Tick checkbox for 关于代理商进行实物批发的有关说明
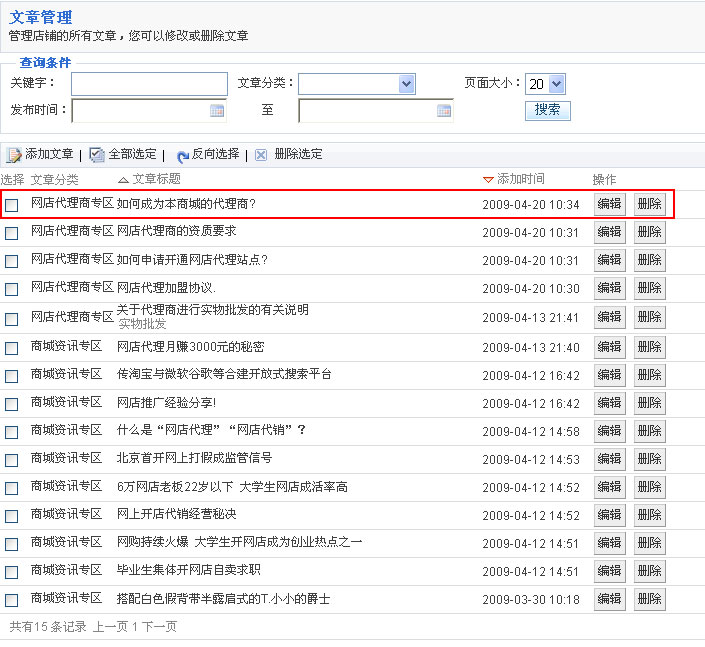The height and width of the screenshot is (647, 705). click(12, 319)
